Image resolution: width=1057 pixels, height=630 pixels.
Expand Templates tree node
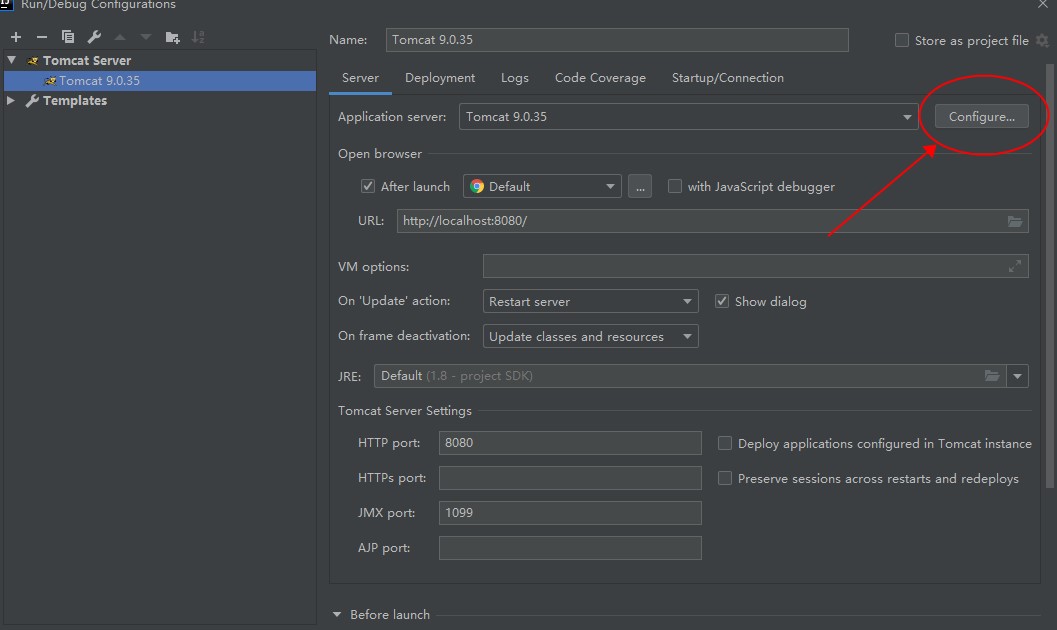point(11,100)
